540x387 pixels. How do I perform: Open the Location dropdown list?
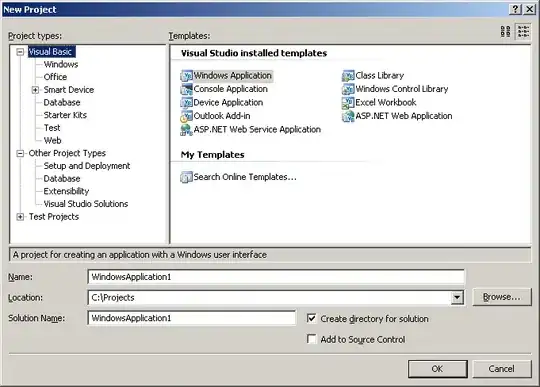[x=457, y=297]
